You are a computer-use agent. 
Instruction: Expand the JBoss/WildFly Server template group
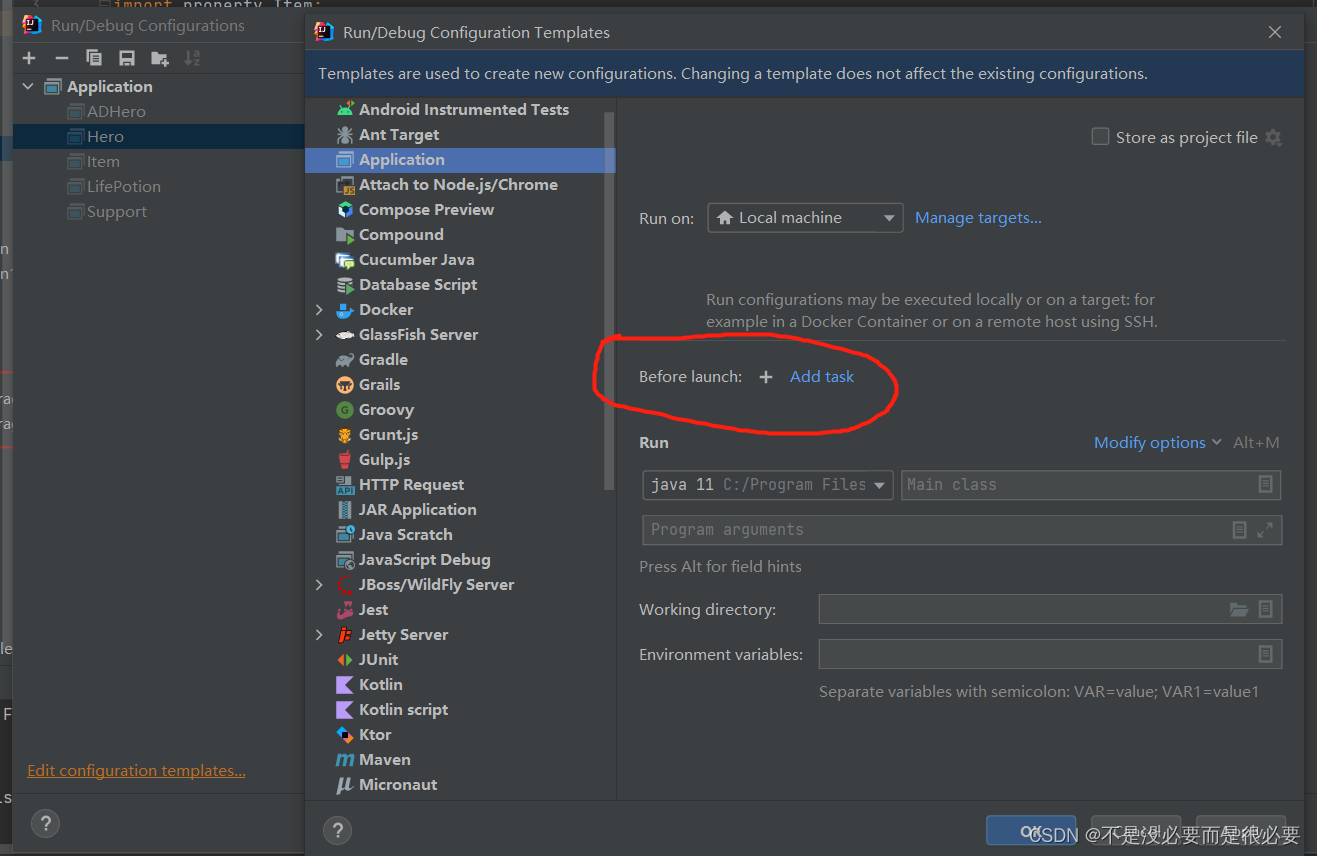319,585
